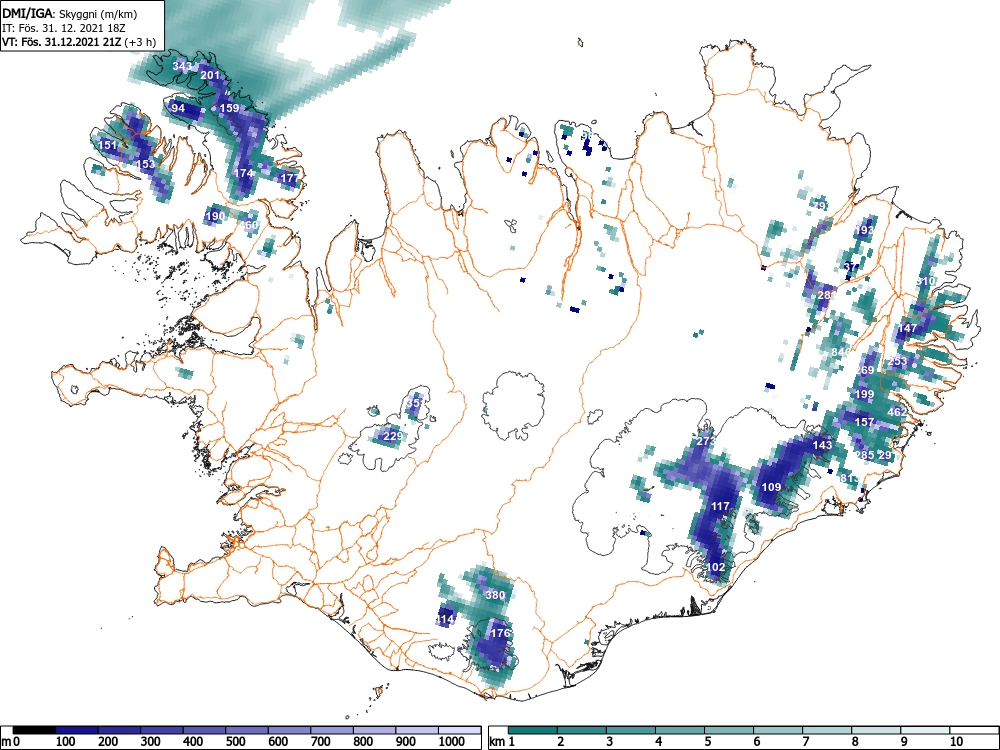This screenshot has height=750, width=1000.
Task: Select the 846 visibility value
Action: click(x=841, y=352)
